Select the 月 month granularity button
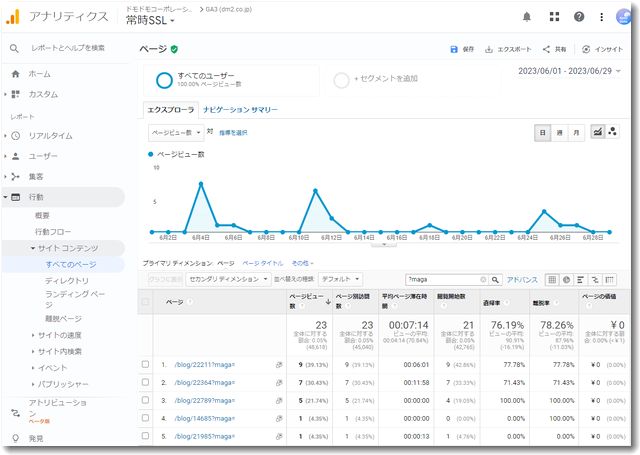640x455 pixels. tap(576, 133)
